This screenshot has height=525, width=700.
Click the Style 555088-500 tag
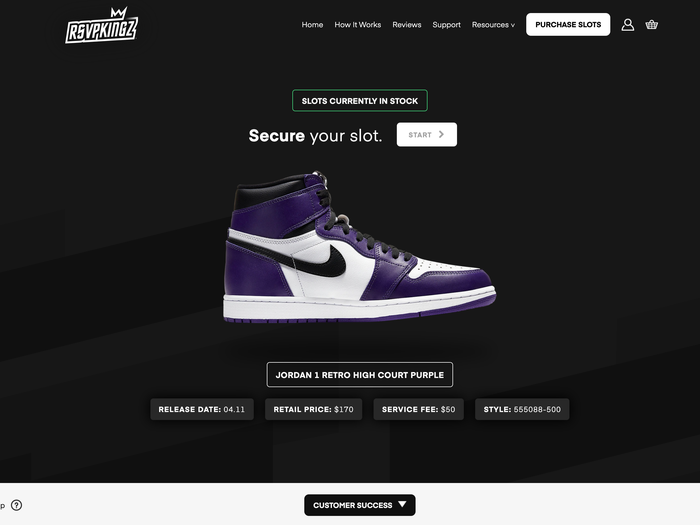(522, 409)
